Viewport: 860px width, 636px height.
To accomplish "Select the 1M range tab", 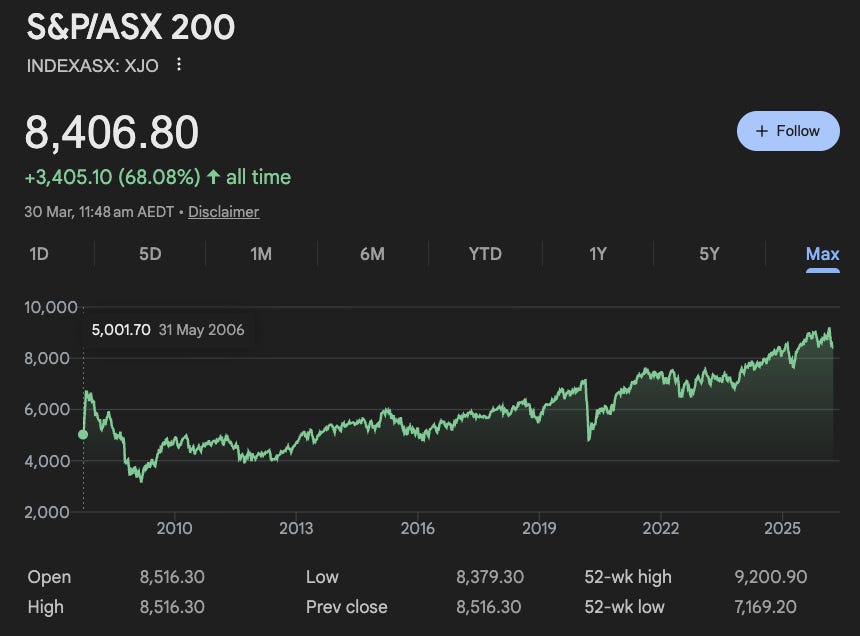I will pos(261,254).
